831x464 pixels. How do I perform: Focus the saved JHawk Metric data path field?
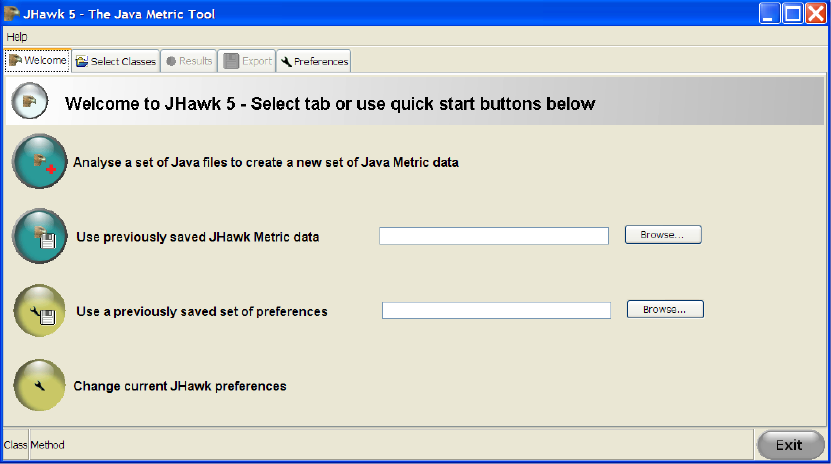494,236
